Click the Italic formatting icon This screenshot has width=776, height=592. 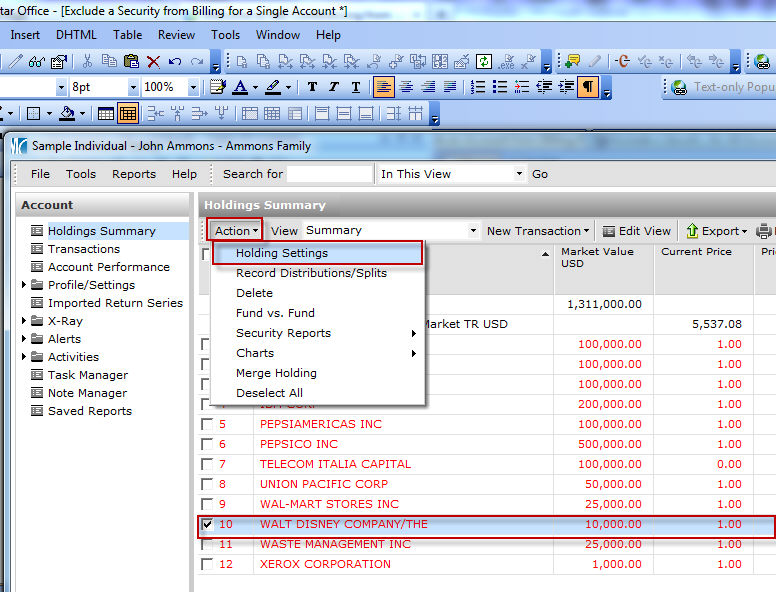pos(333,87)
